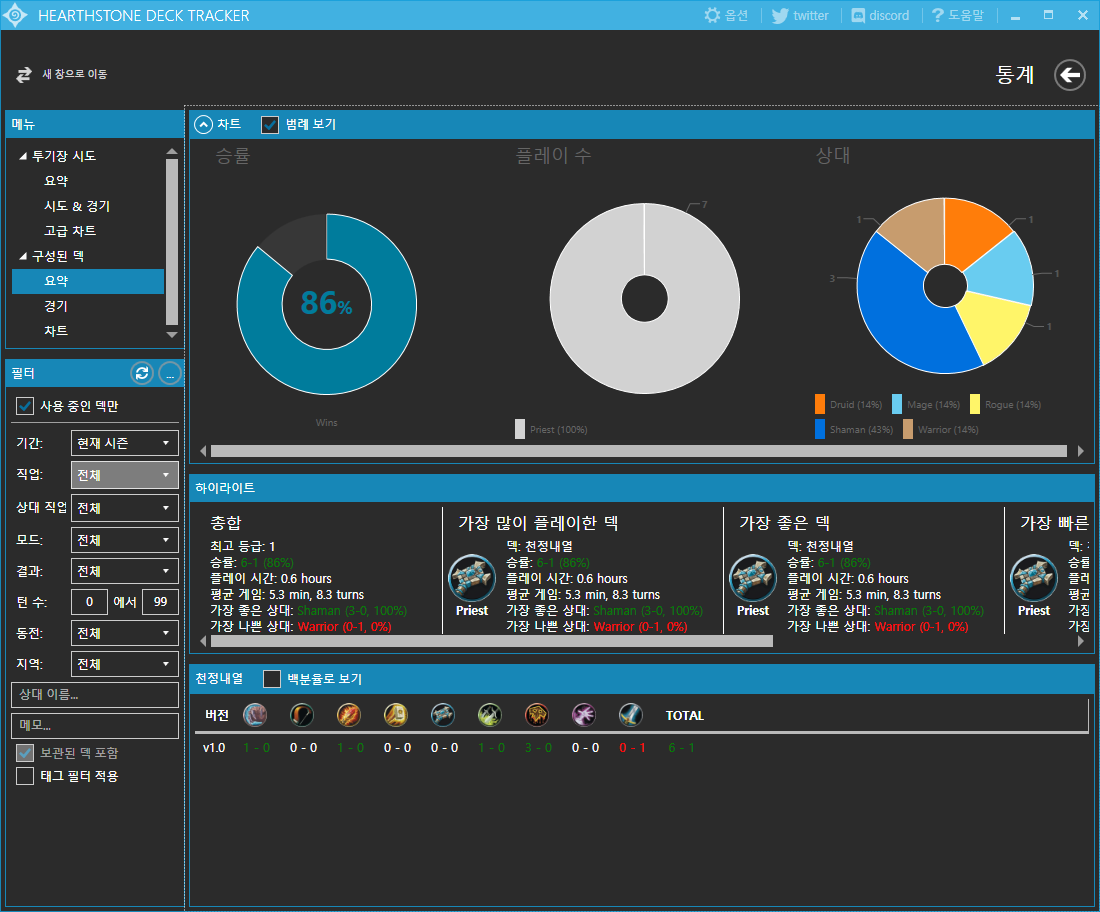Screen dimensions: 1100x912
Task: Click the v1.0 version row label
Action: [214, 748]
